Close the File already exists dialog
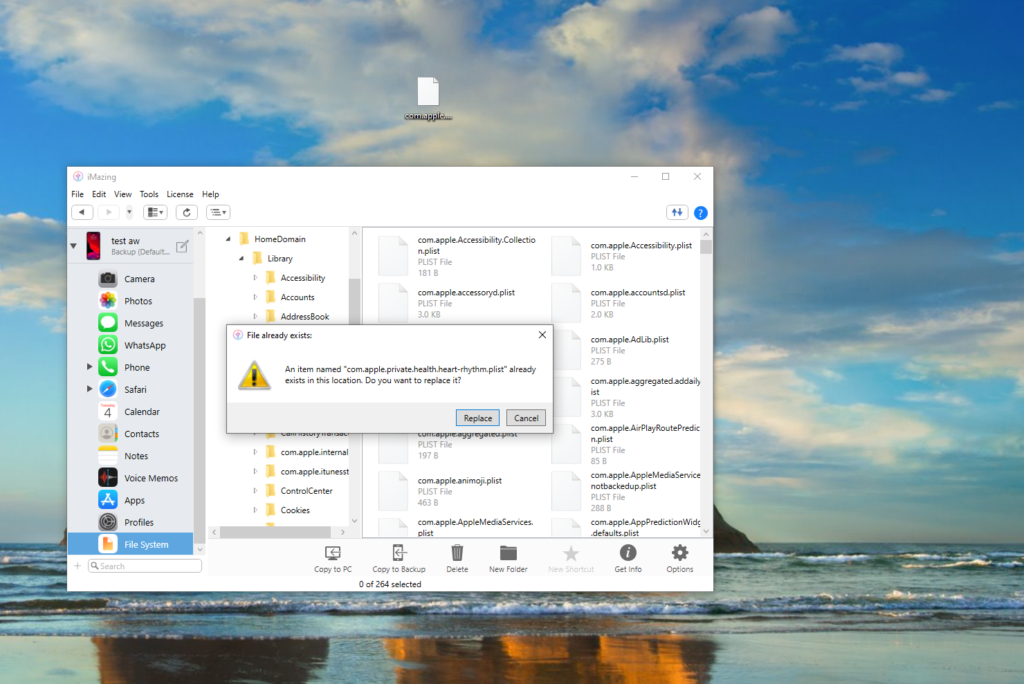 (542, 334)
